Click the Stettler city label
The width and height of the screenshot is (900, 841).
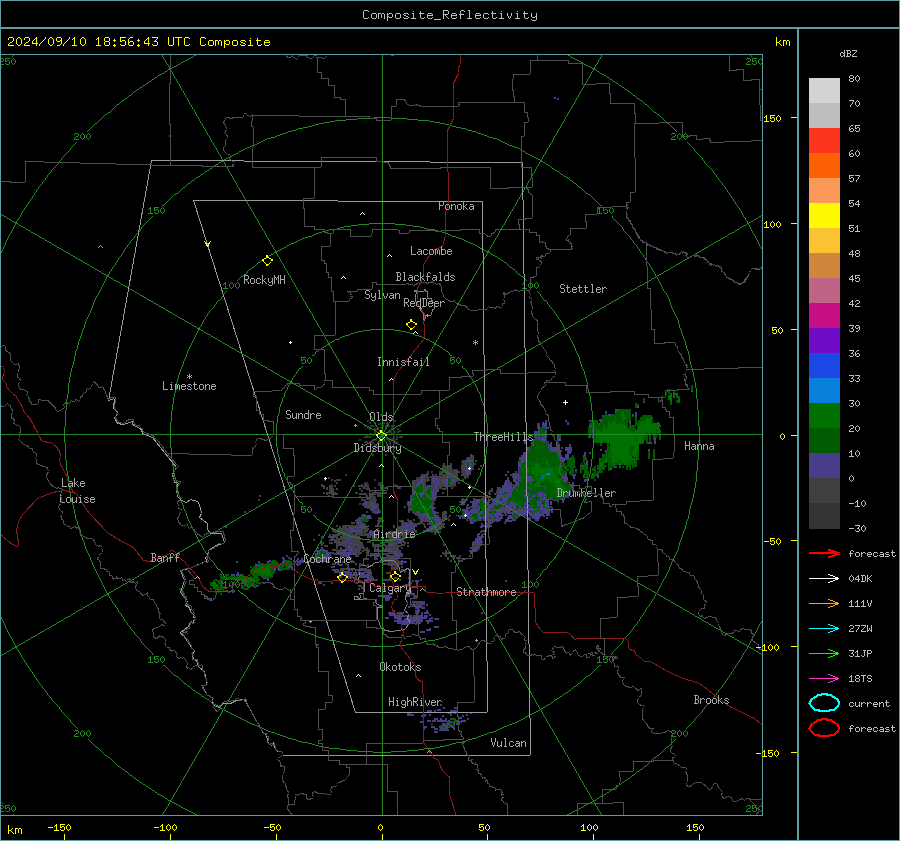(x=583, y=289)
